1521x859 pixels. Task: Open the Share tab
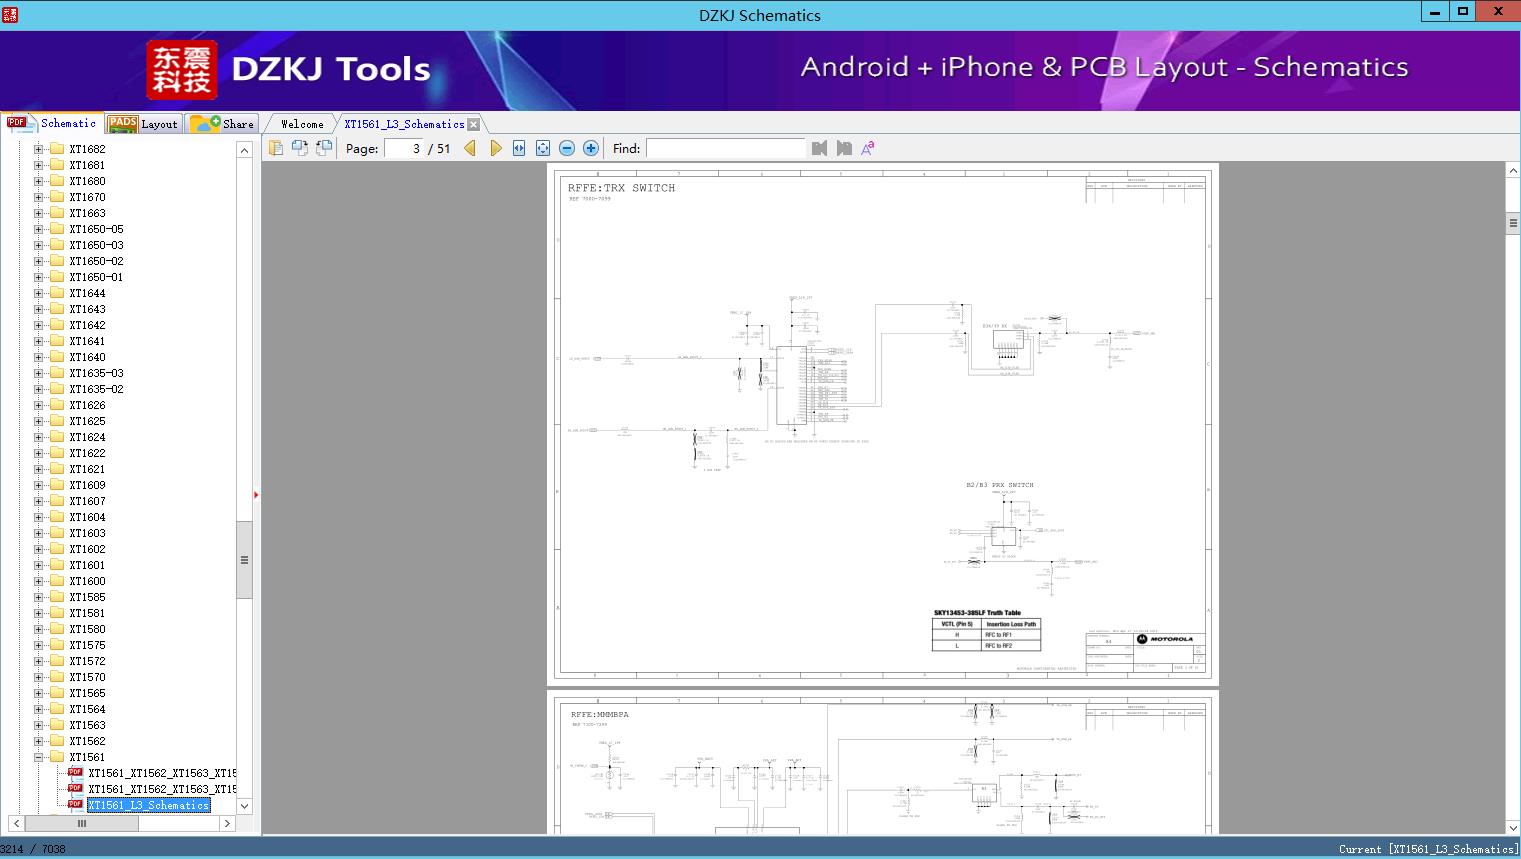[224, 124]
